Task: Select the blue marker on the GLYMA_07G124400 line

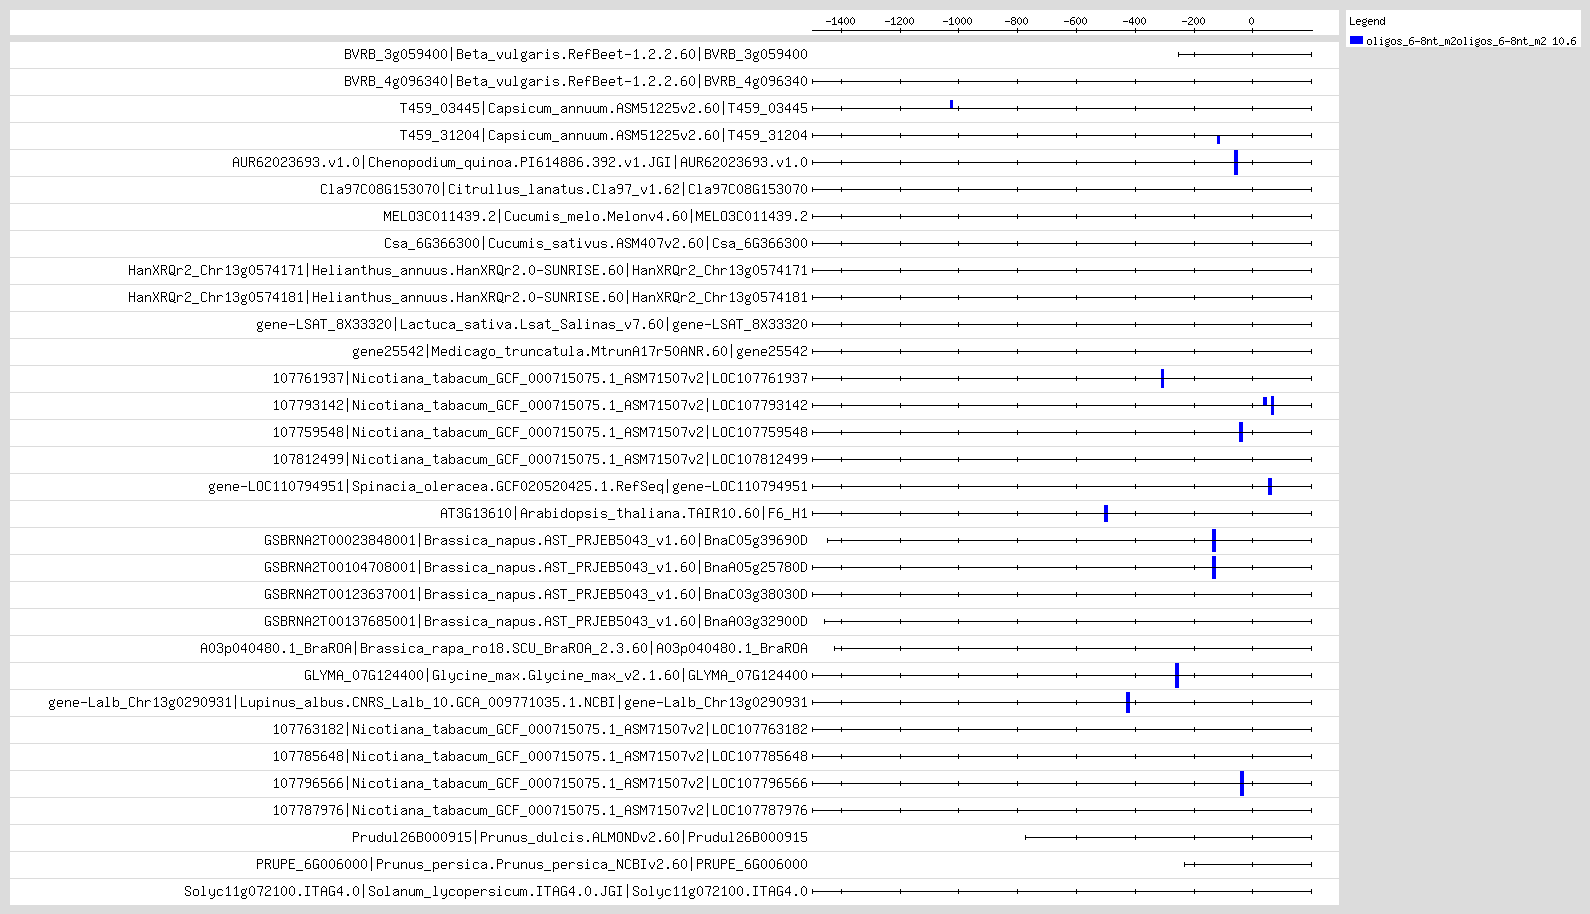Action: coord(1177,675)
